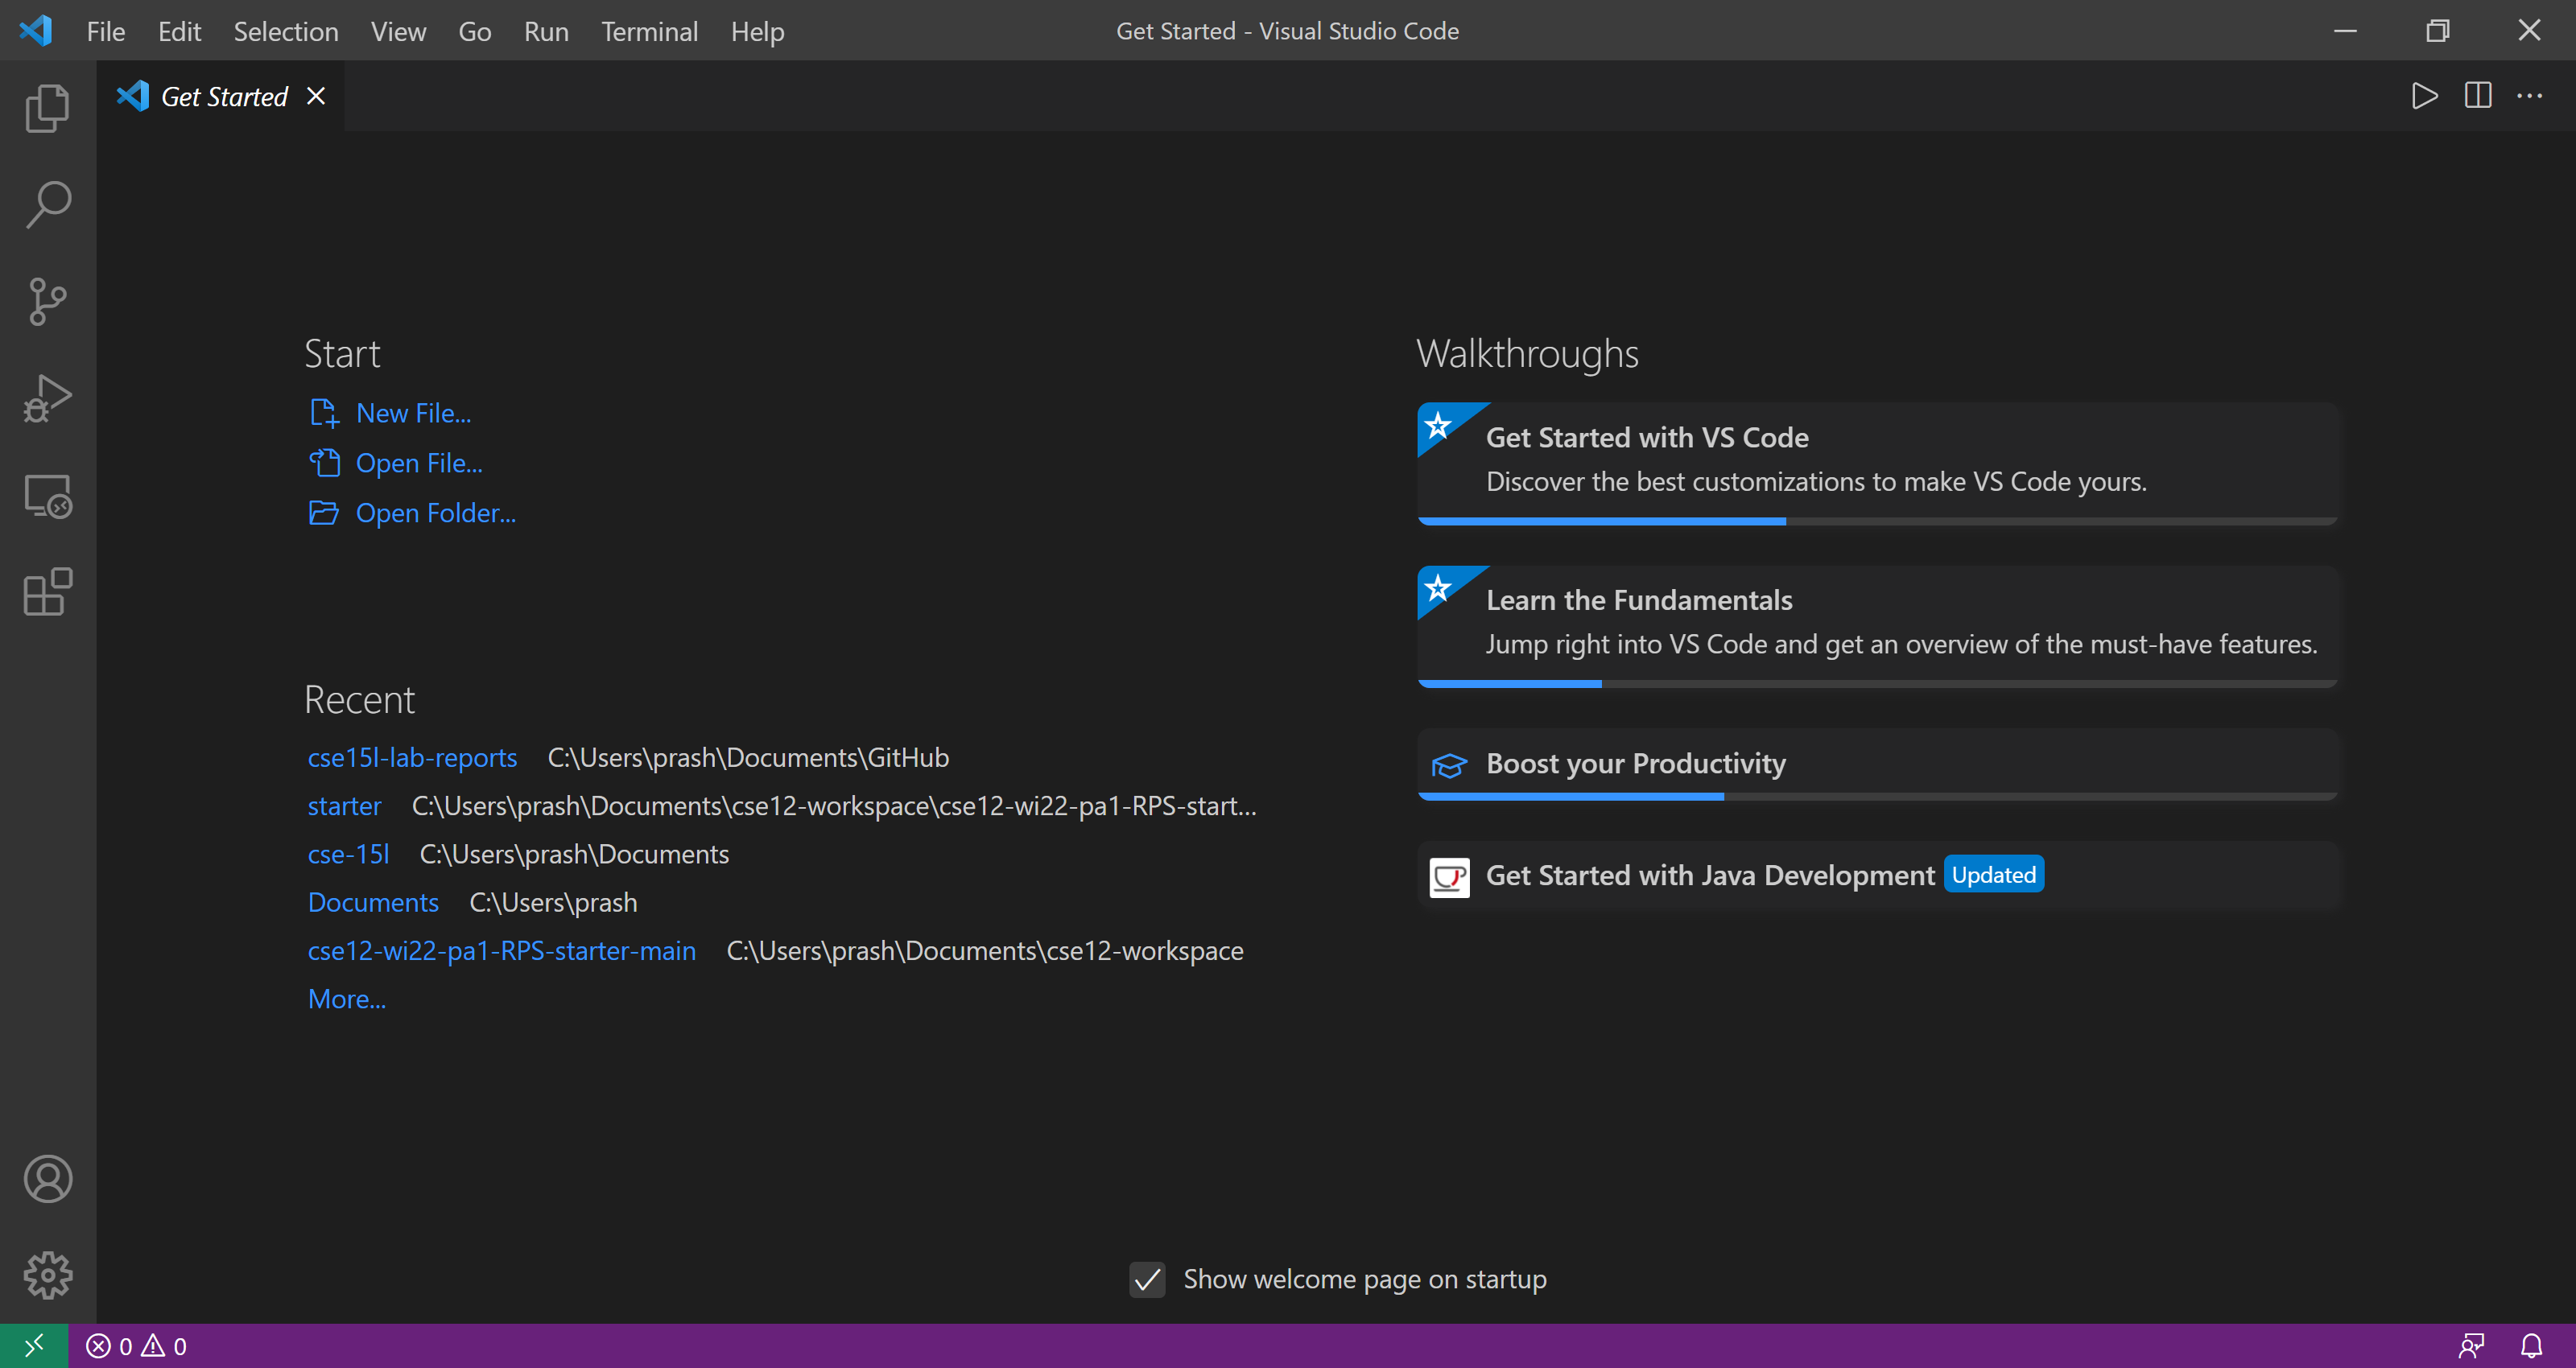
Task: Click the graduation cap icon beside Boost your Productivity
Action: [x=1449, y=765]
